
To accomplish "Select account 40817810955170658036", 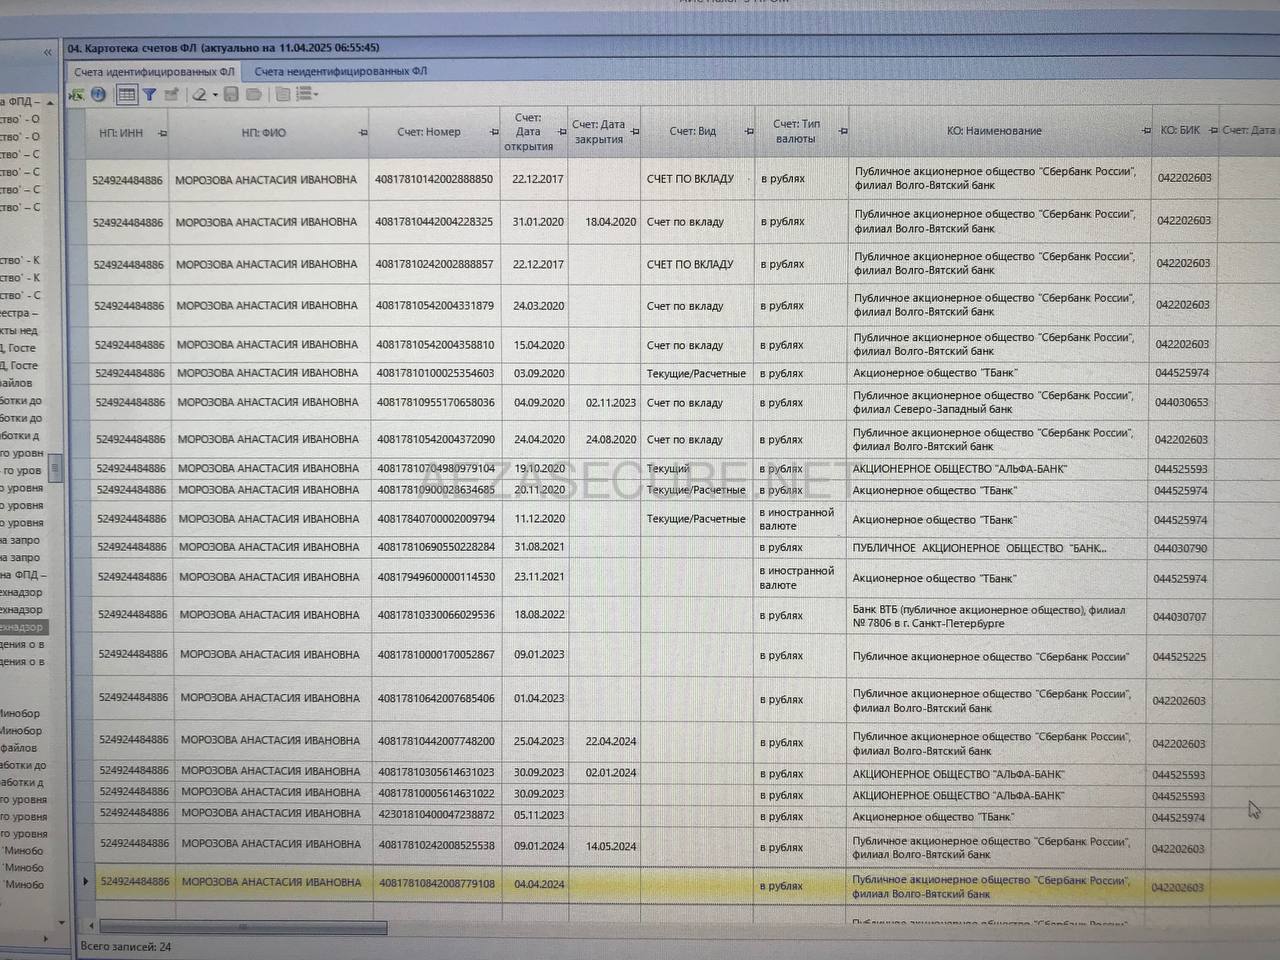I will click(x=436, y=403).
